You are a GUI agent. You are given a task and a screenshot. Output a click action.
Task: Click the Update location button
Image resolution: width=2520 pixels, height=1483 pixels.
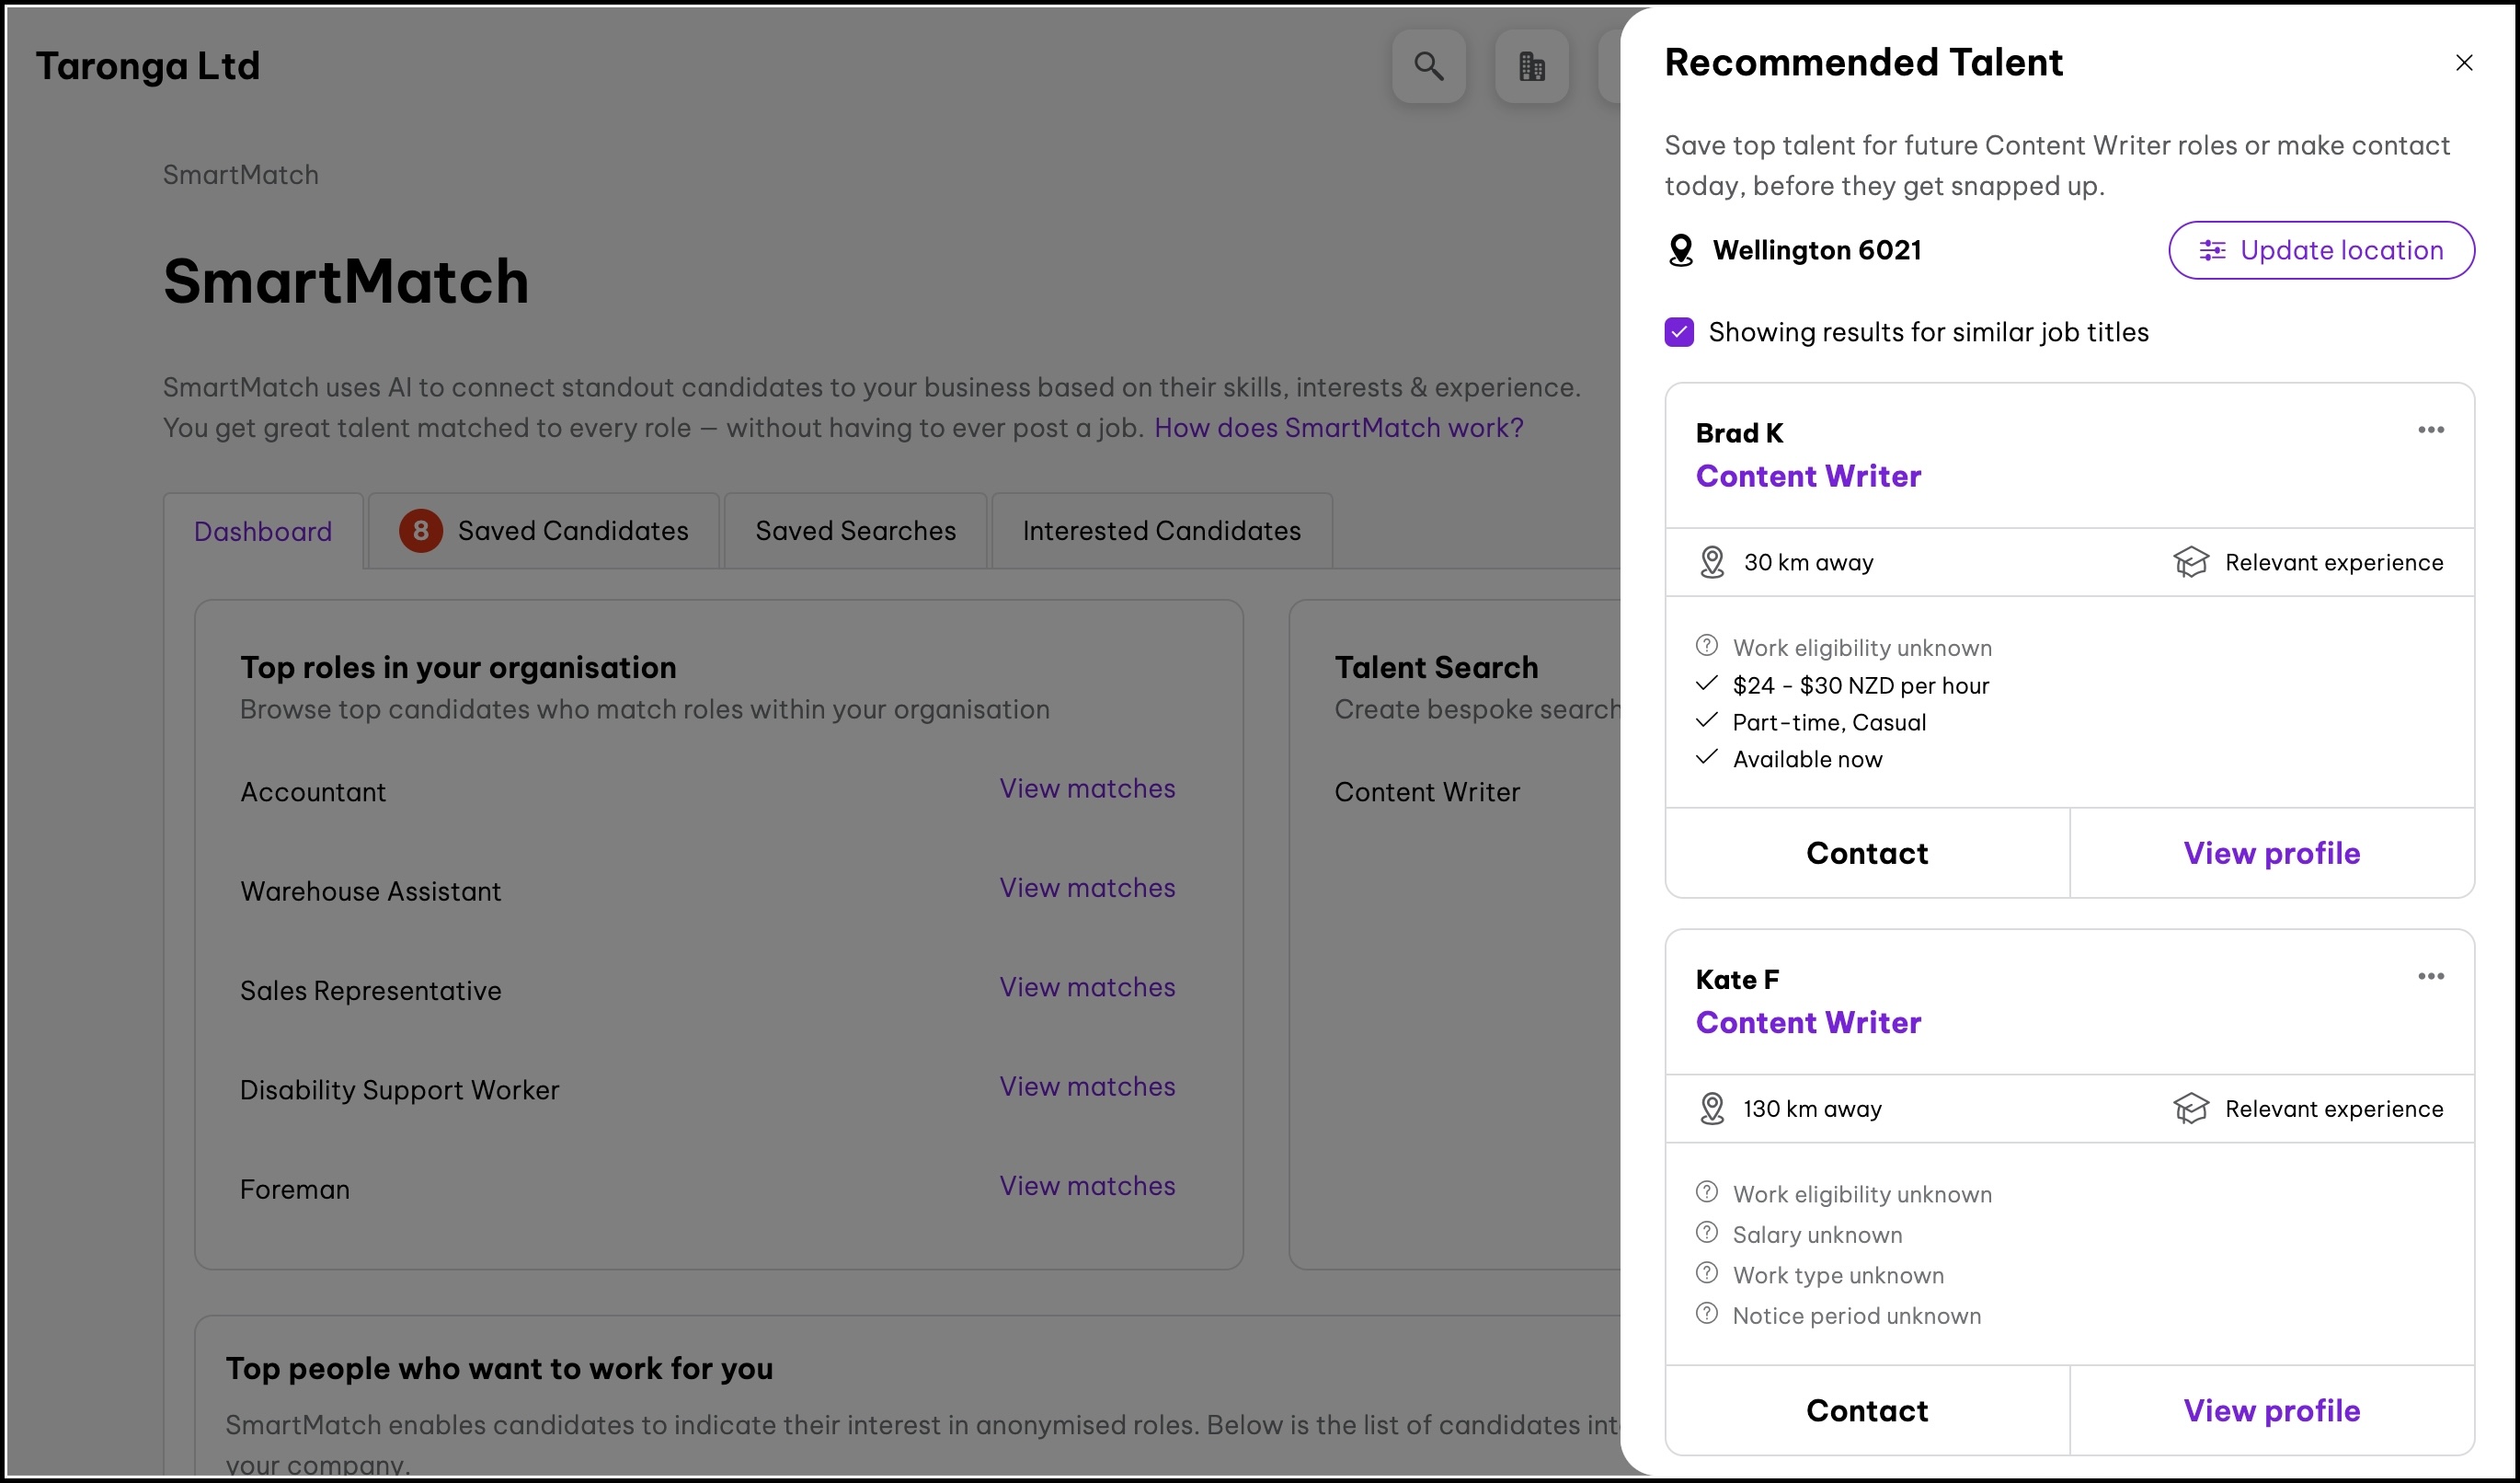2320,250
